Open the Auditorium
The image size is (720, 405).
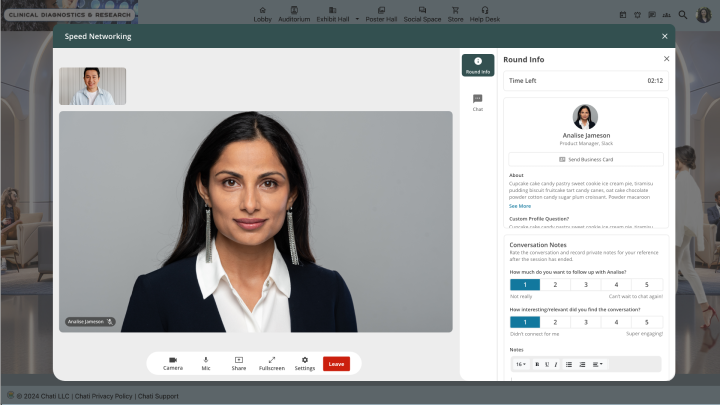pyautogui.click(x=294, y=15)
